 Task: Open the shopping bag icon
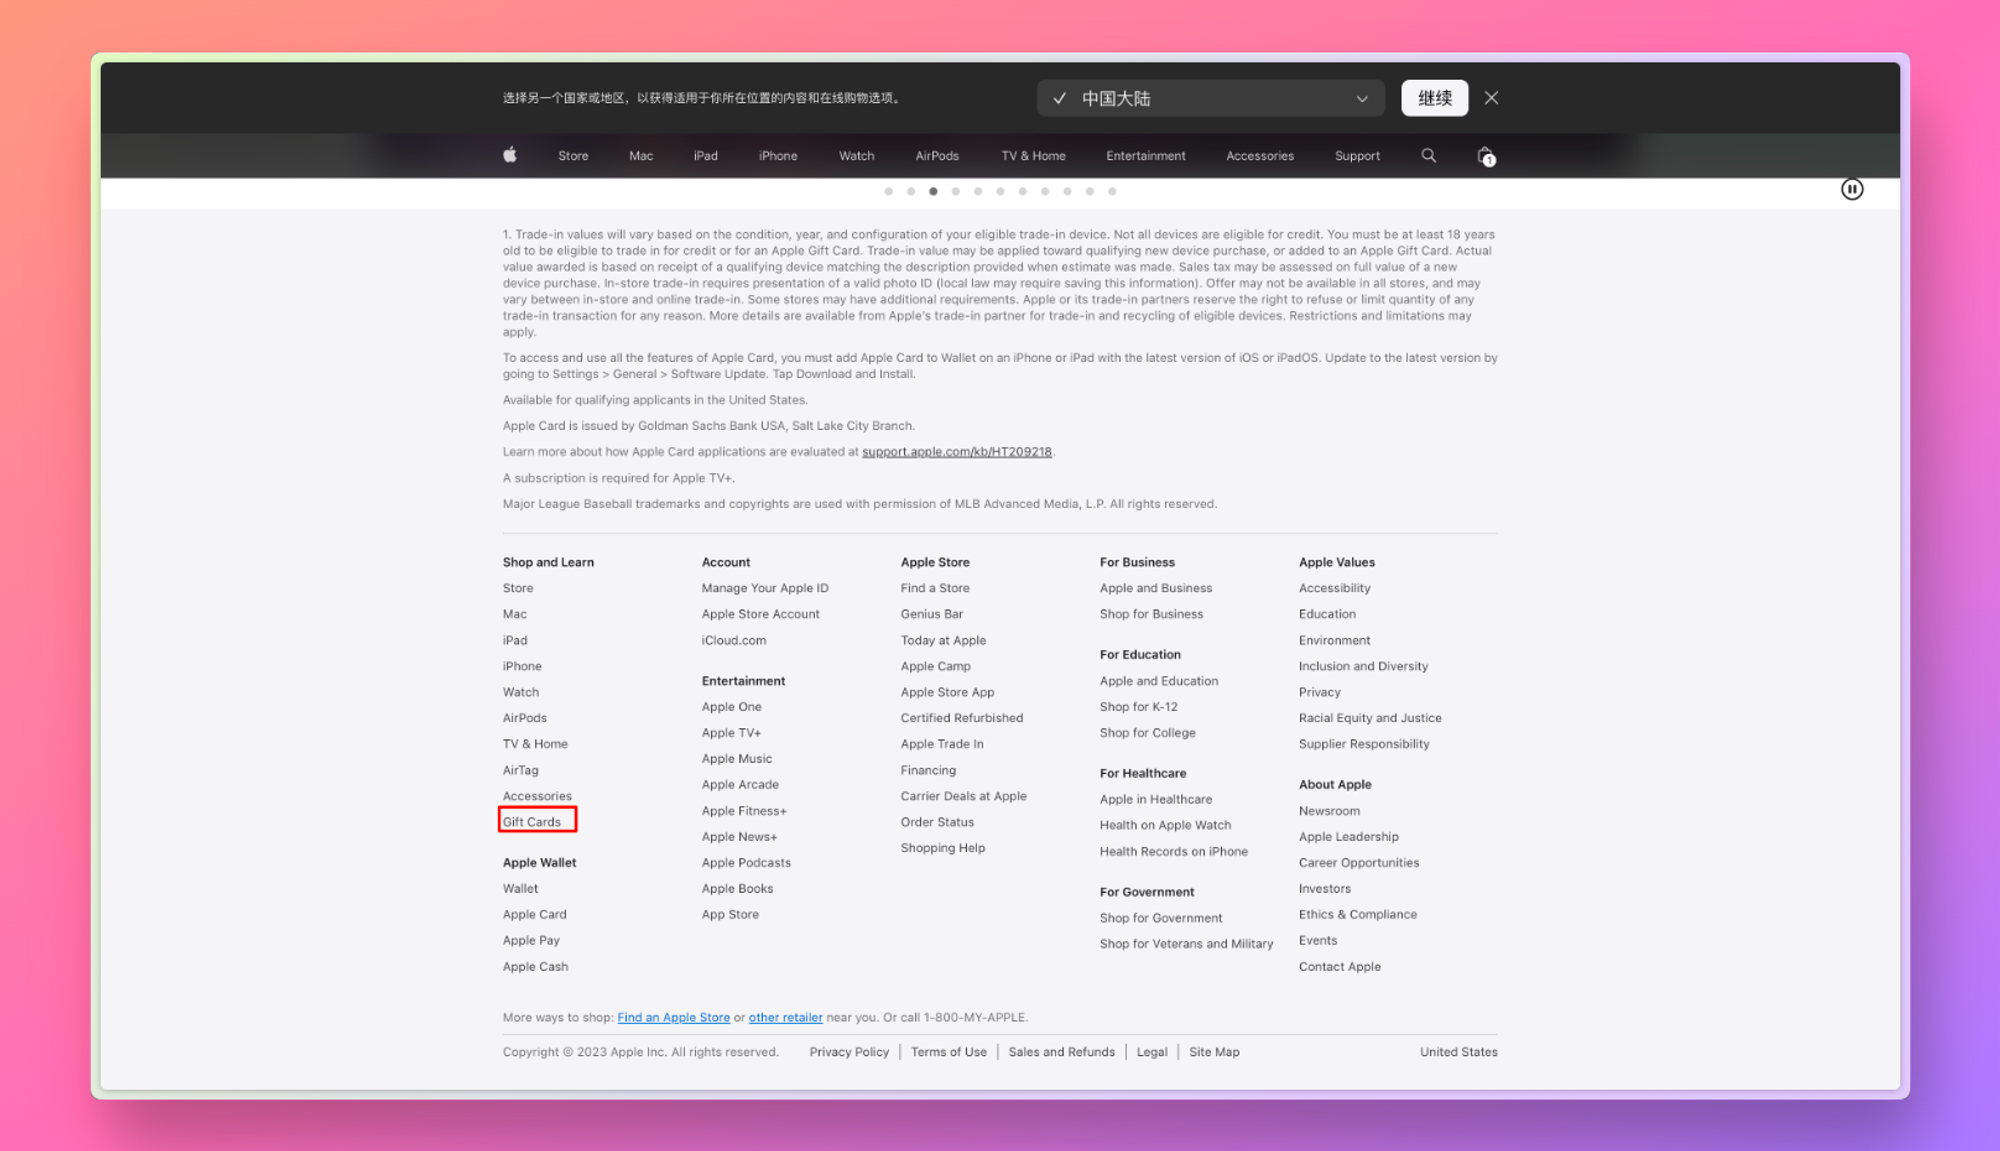pos(1486,156)
